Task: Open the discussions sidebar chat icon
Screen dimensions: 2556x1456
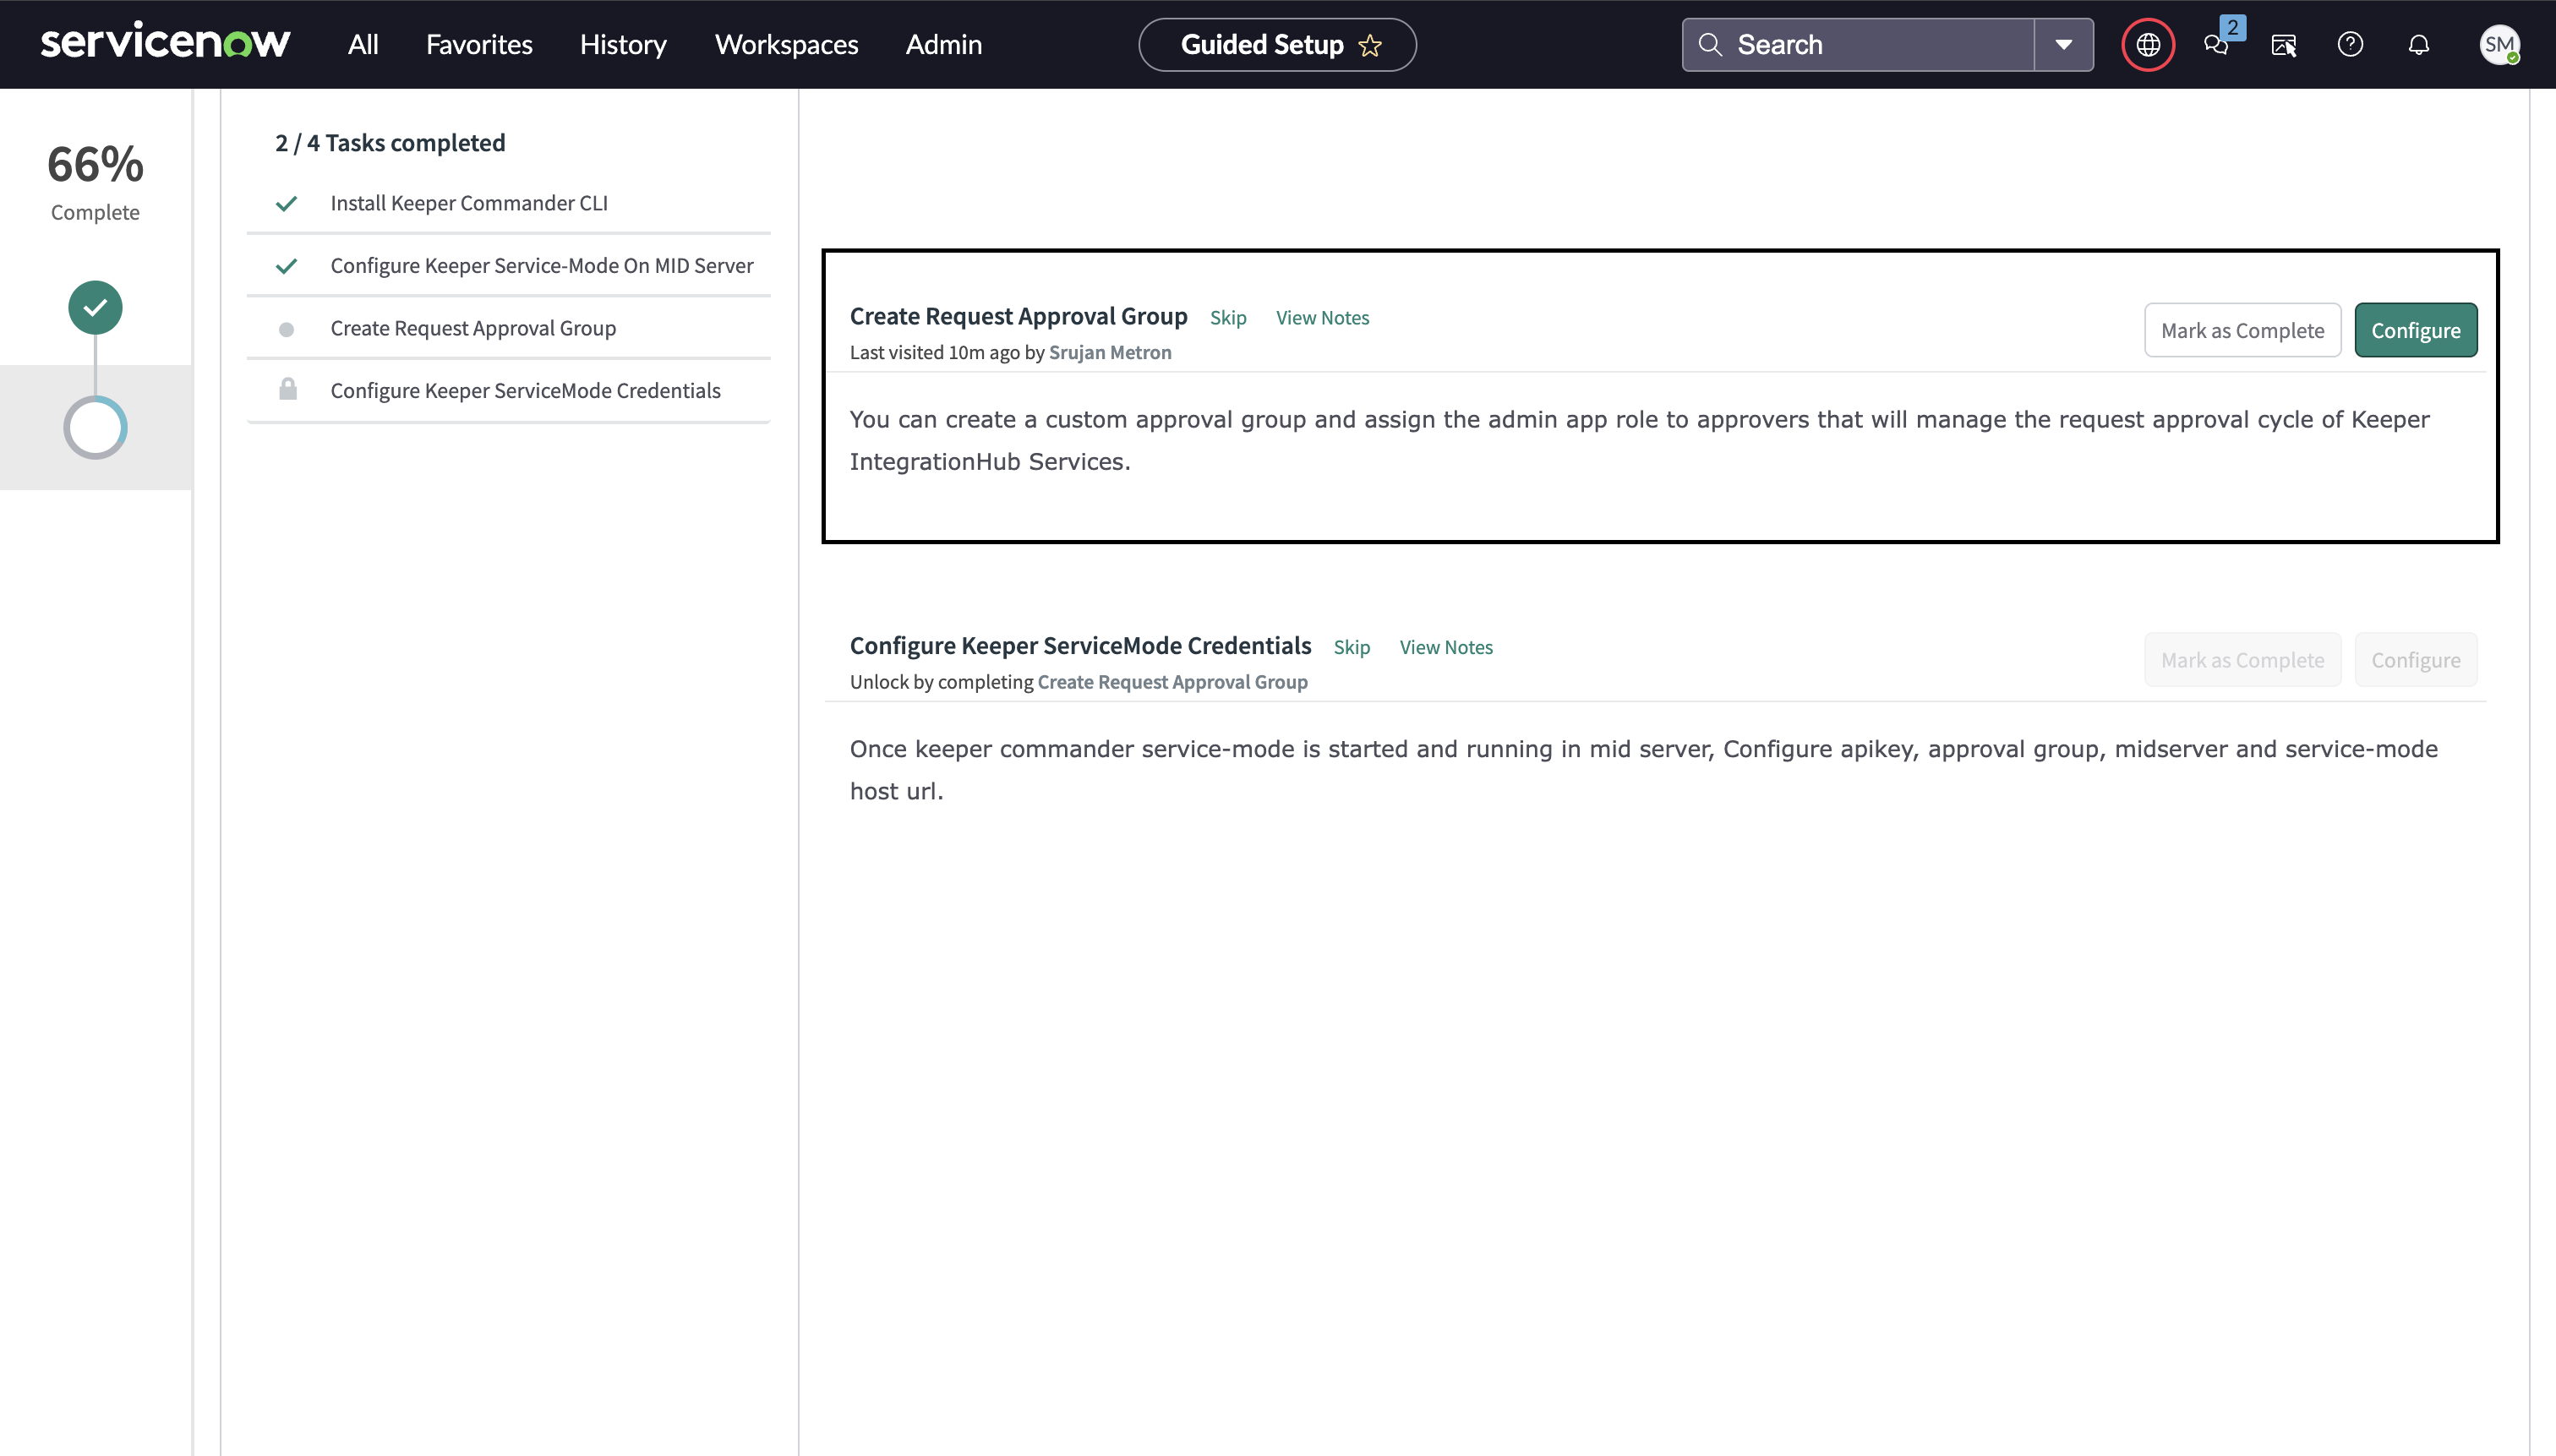Action: click(2216, 45)
